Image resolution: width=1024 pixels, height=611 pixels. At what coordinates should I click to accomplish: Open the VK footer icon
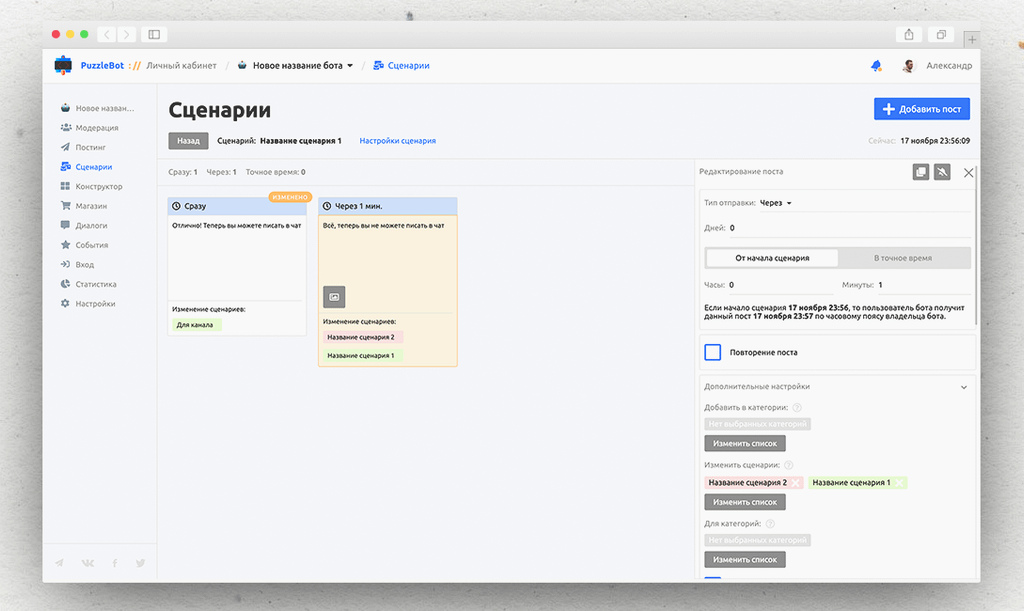88,563
